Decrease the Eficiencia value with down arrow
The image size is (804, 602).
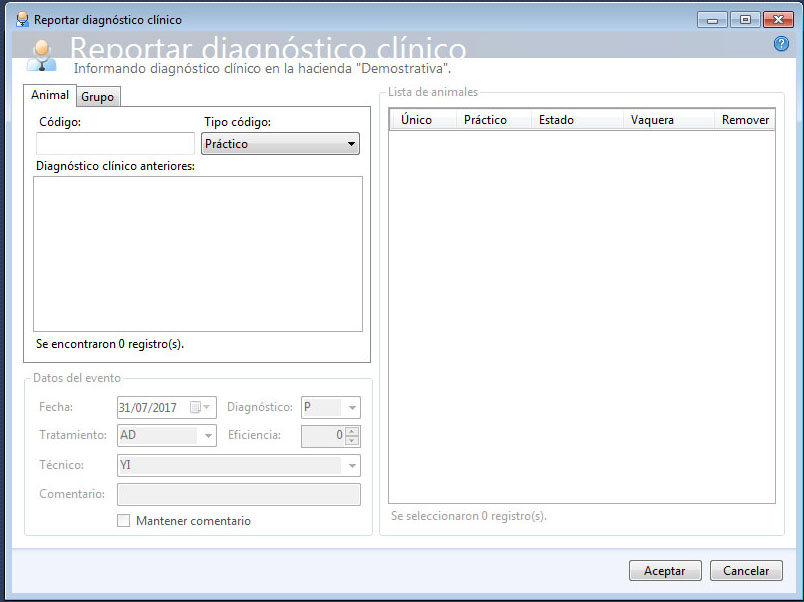[352, 440]
